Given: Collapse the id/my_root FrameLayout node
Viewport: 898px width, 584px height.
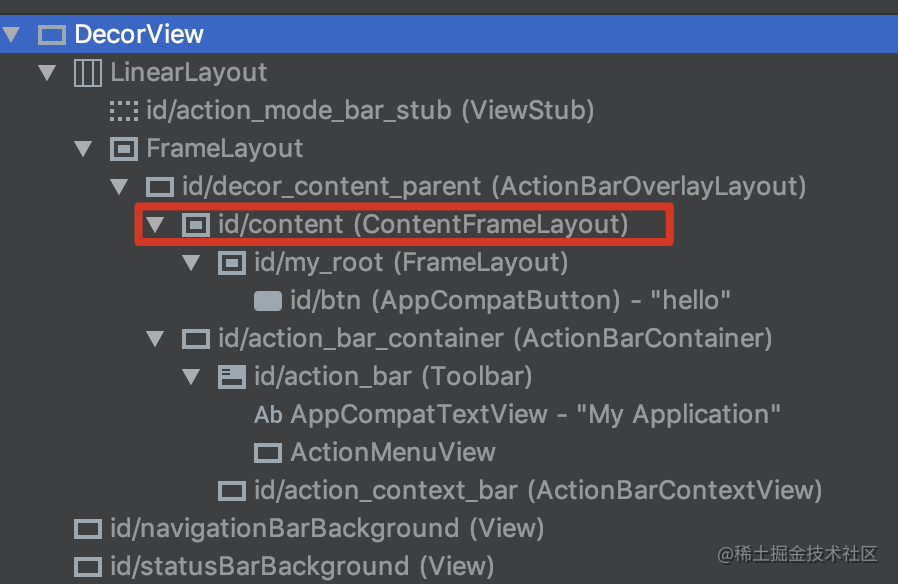Looking at the screenshot, I should pos(191,262).
